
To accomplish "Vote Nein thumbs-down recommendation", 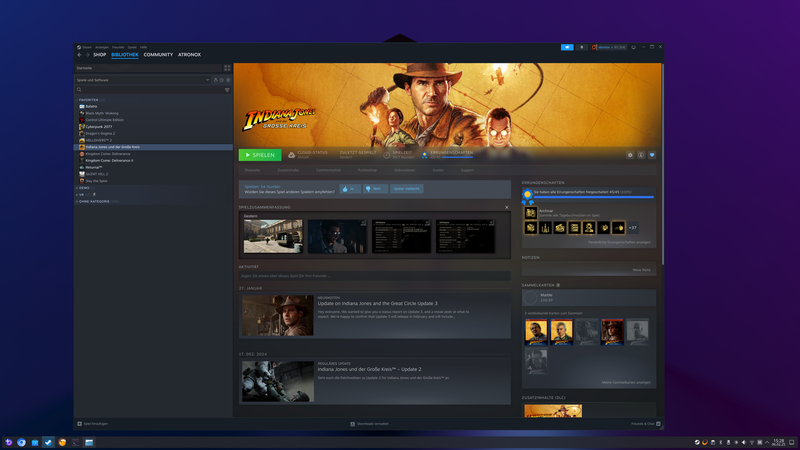I will (x=375, y=189).
